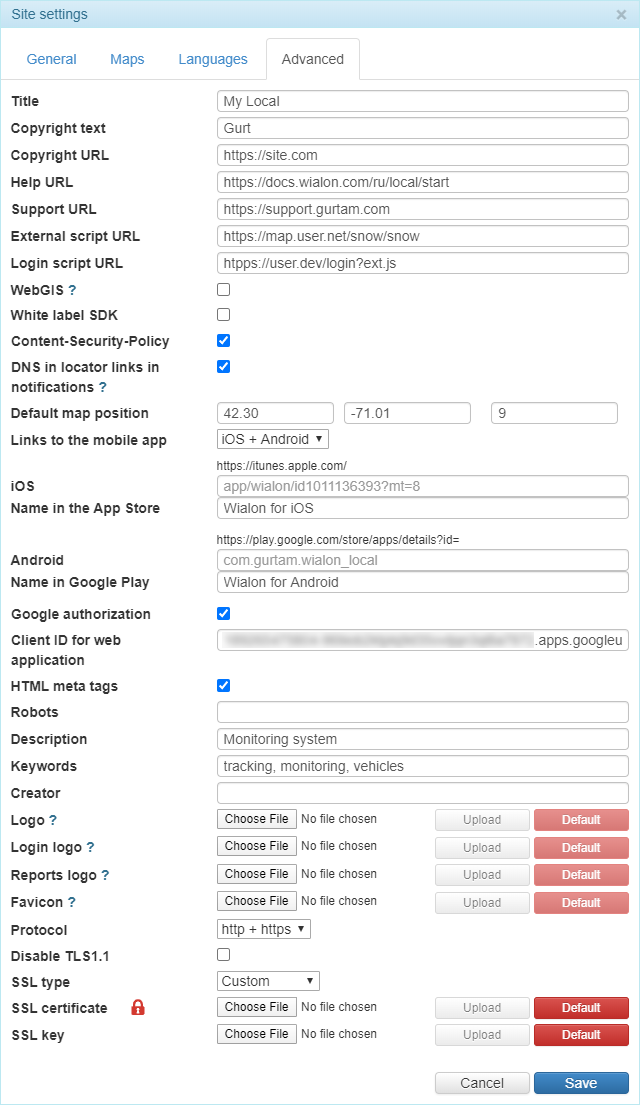Toggle the White label SDK checkbox
Viewport: 640px width, 1105px height.
tap(224, 315)
